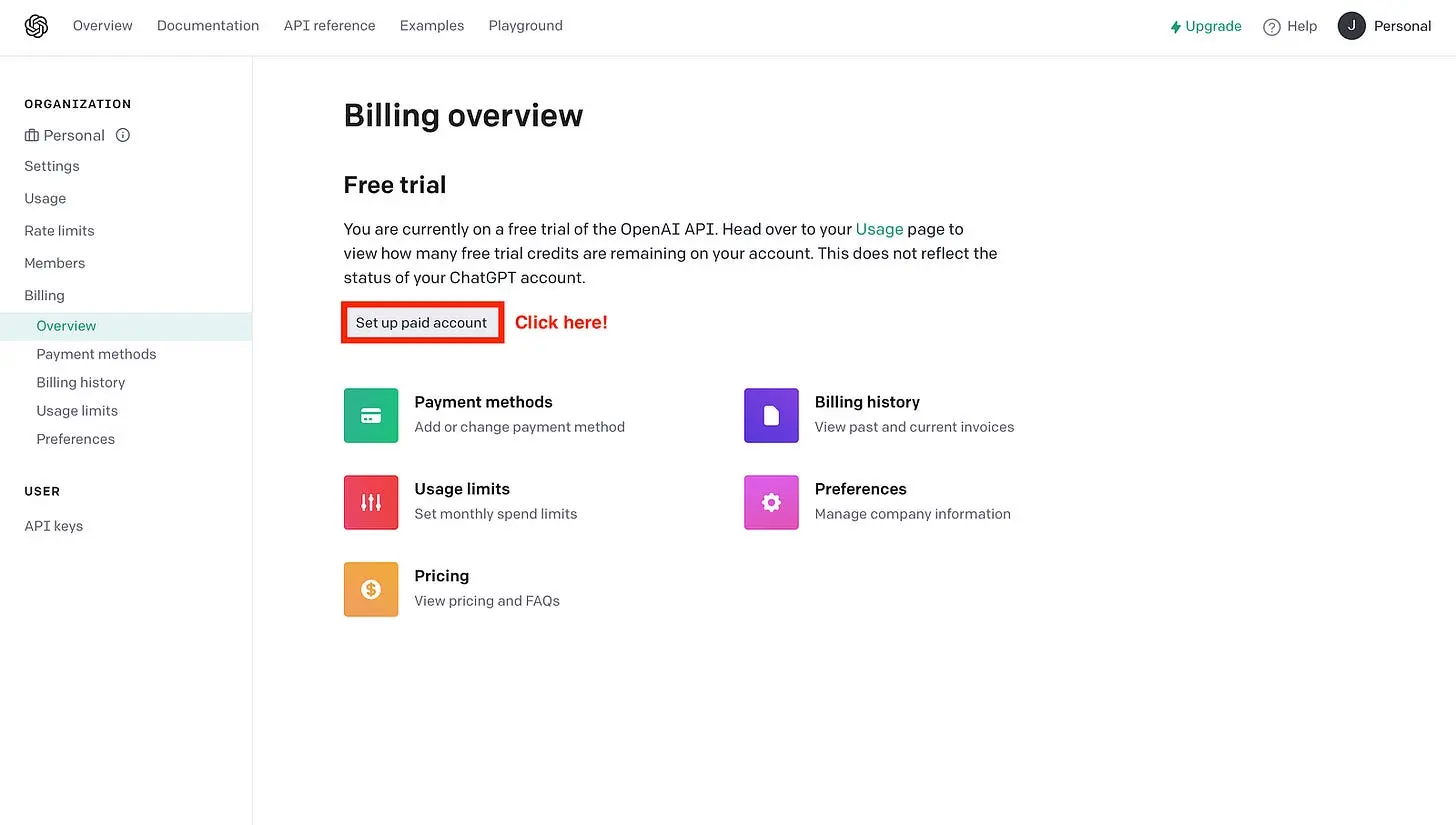Click the Usage limits card title
Image resolution: width=1456 pixels, height=825 pixels.
pos(462,489)
